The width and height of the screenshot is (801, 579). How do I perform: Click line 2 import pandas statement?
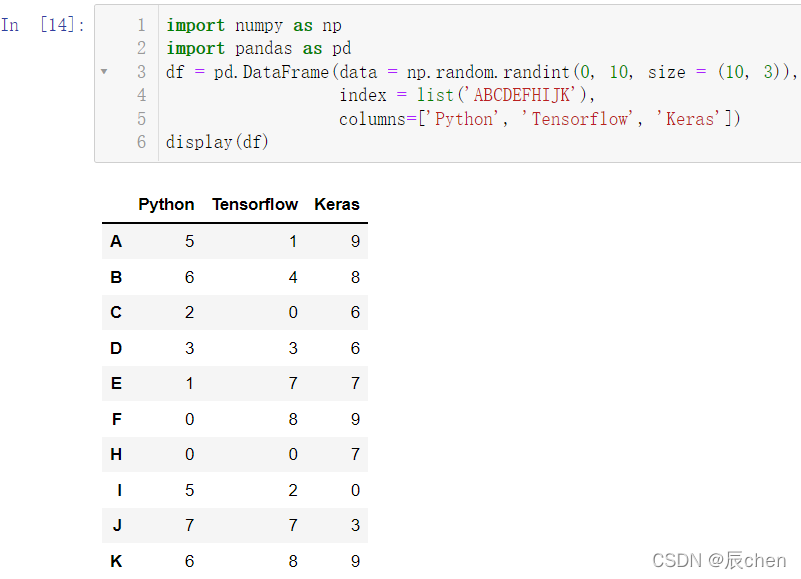258,49
